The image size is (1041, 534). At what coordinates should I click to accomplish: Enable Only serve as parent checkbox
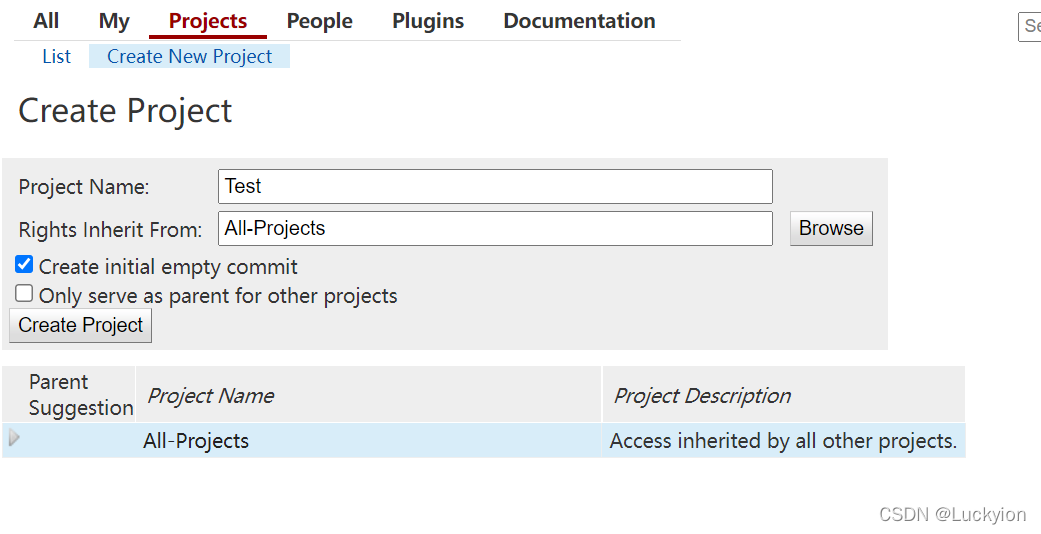24,294
